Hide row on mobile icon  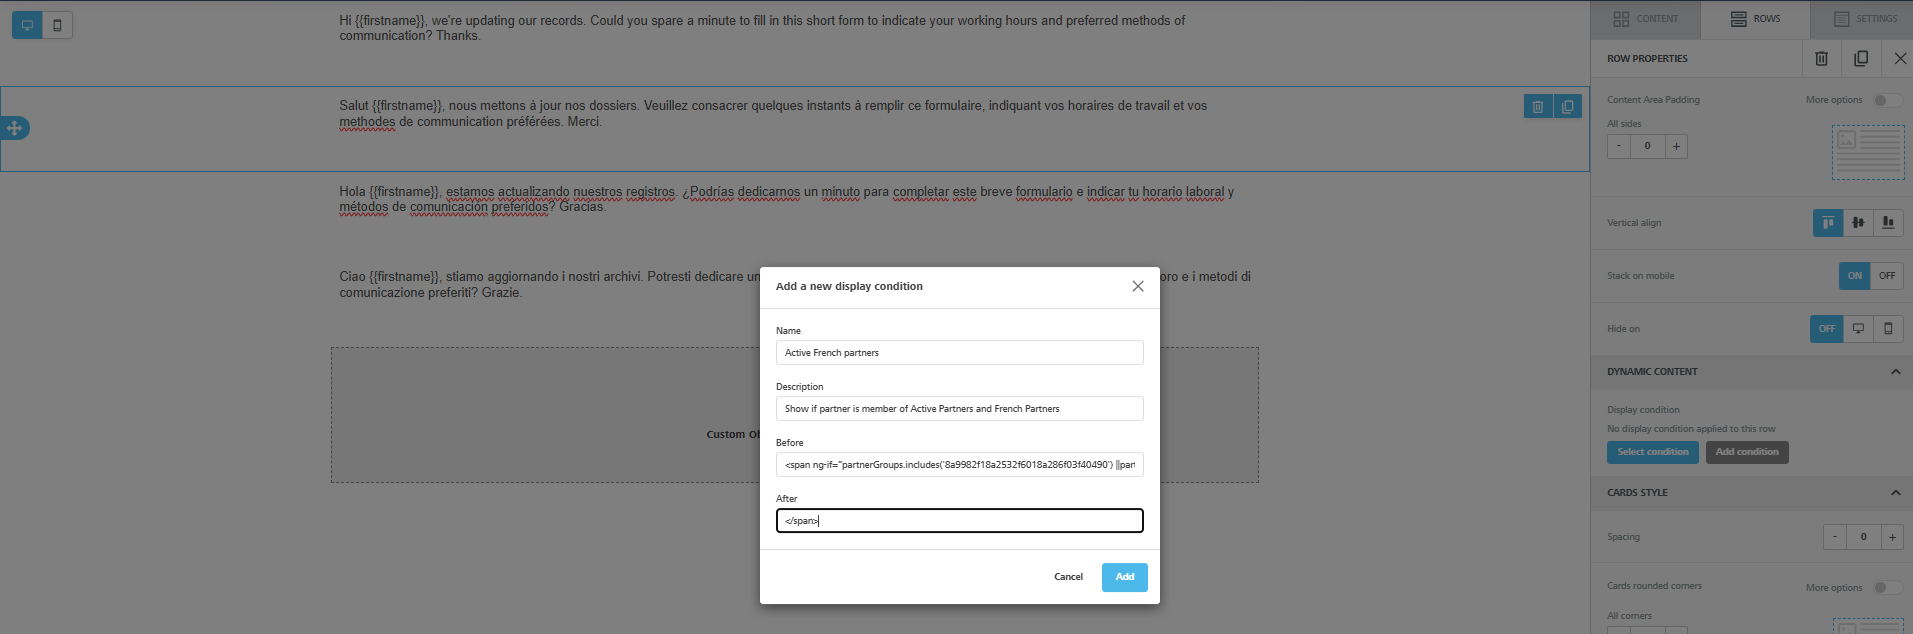point(1888,328)
